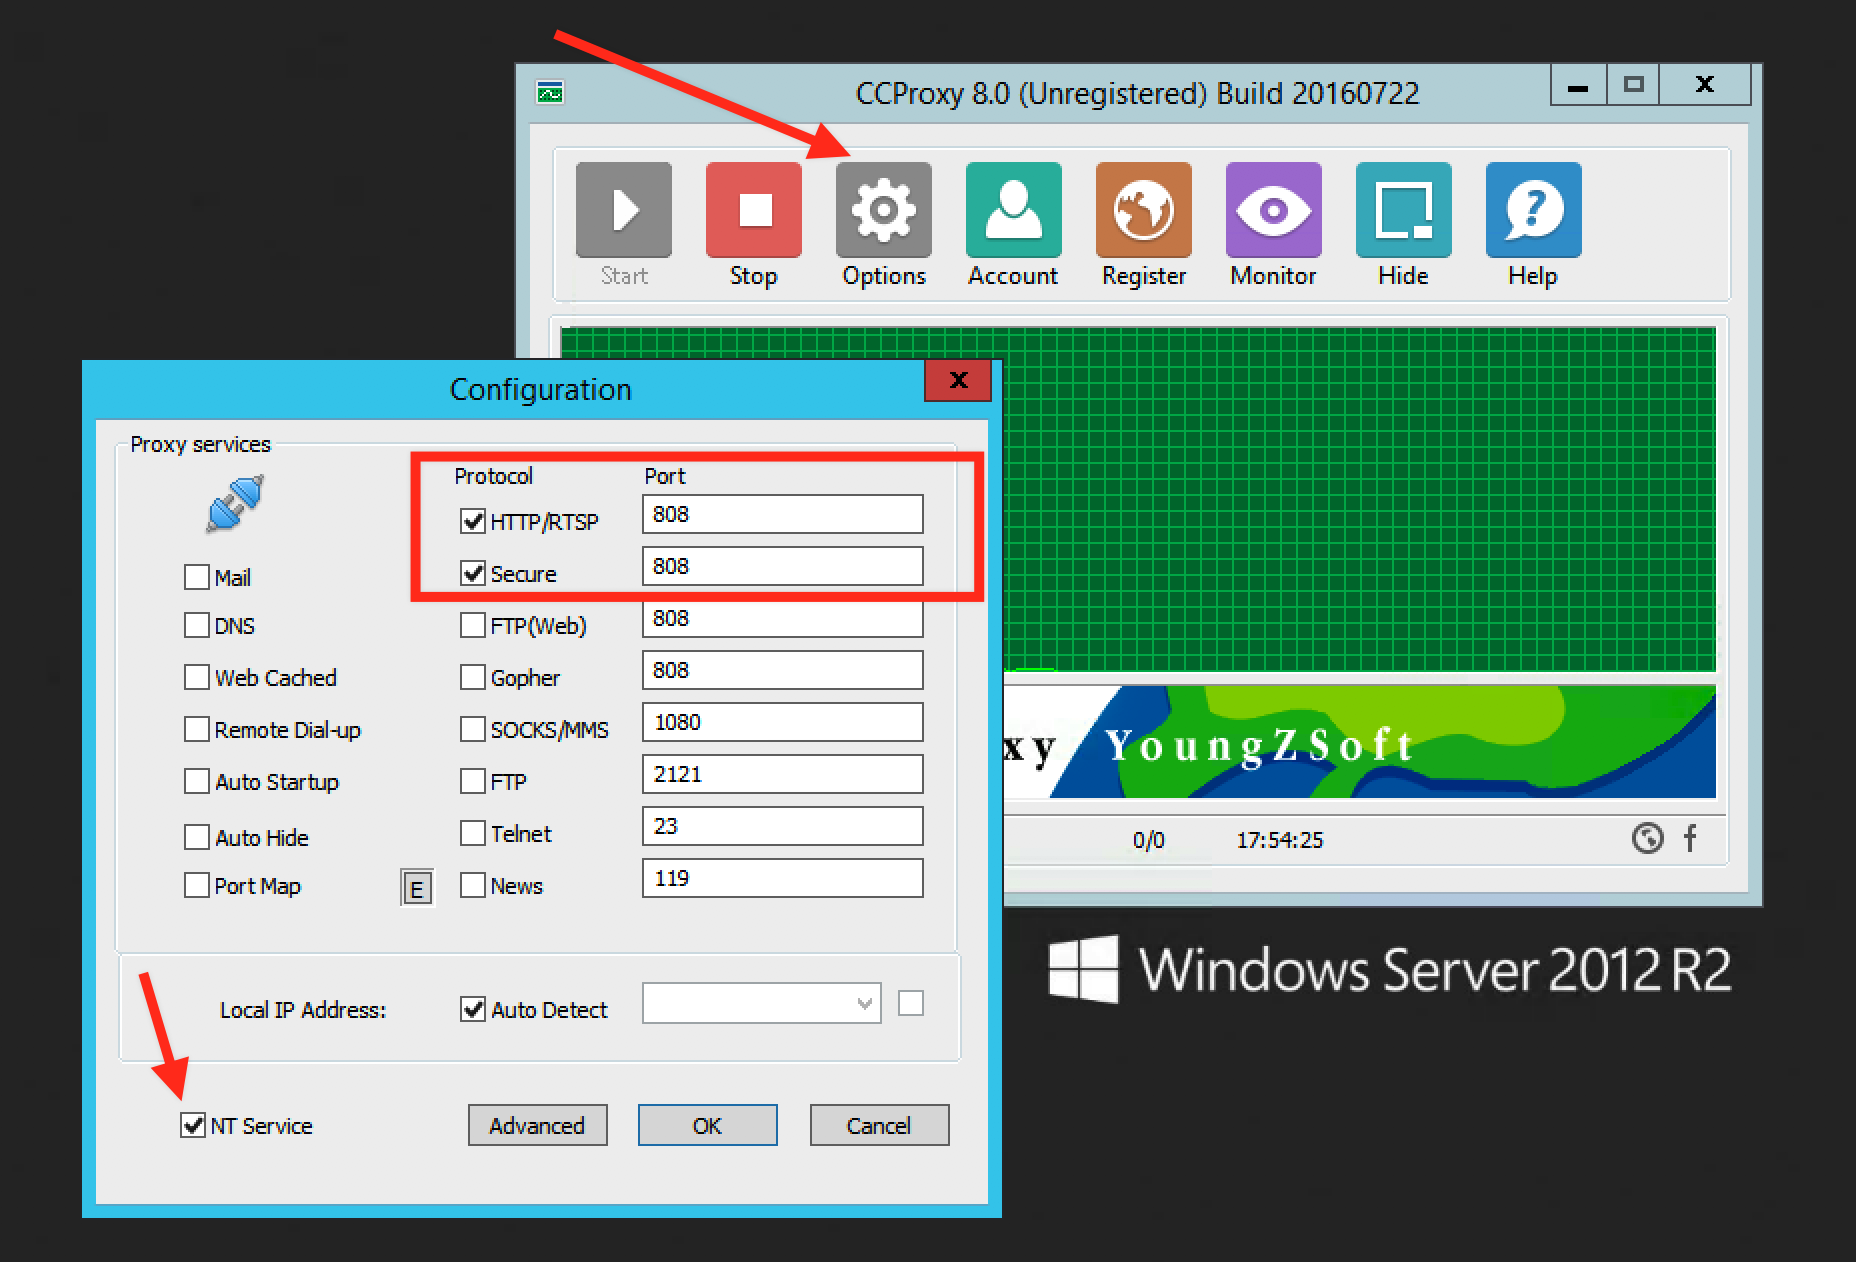1856x1262 pixels.
Task: Click the FTP port field showing 2121
Action: [x=782, y=774]
